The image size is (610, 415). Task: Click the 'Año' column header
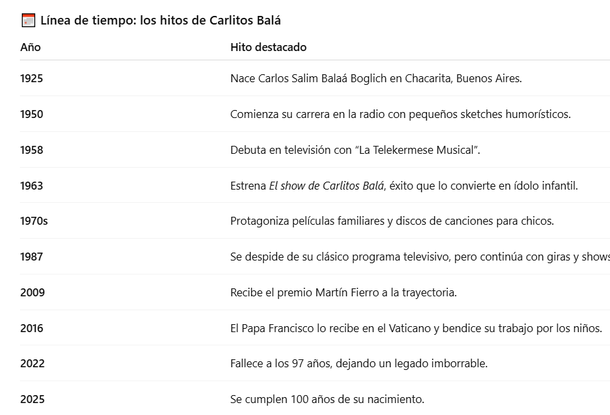[x=30, y=47]
